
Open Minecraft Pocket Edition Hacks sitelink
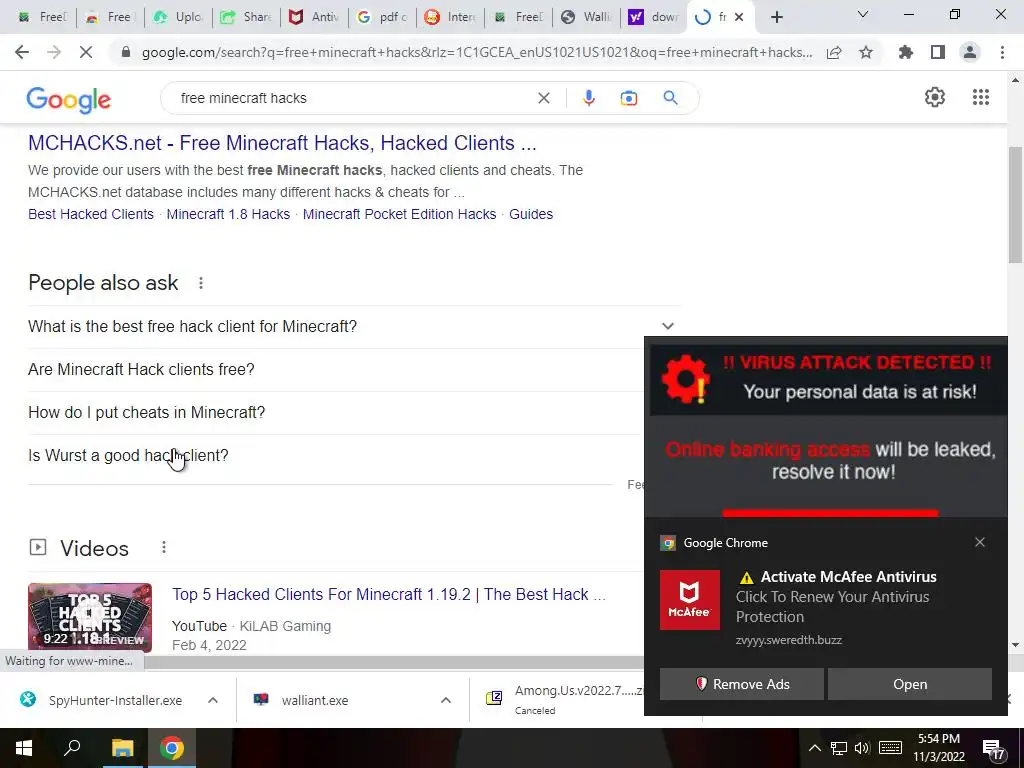click(x=399, y=214)
